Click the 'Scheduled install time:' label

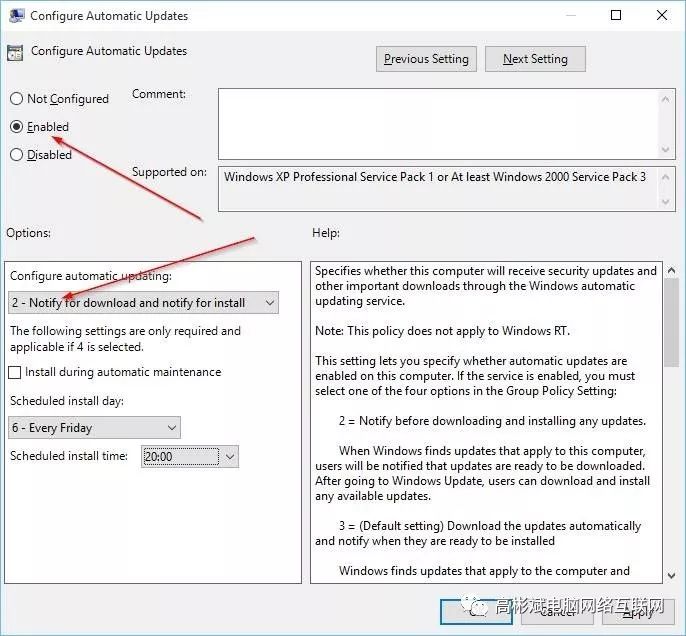(x=69, y=456)
